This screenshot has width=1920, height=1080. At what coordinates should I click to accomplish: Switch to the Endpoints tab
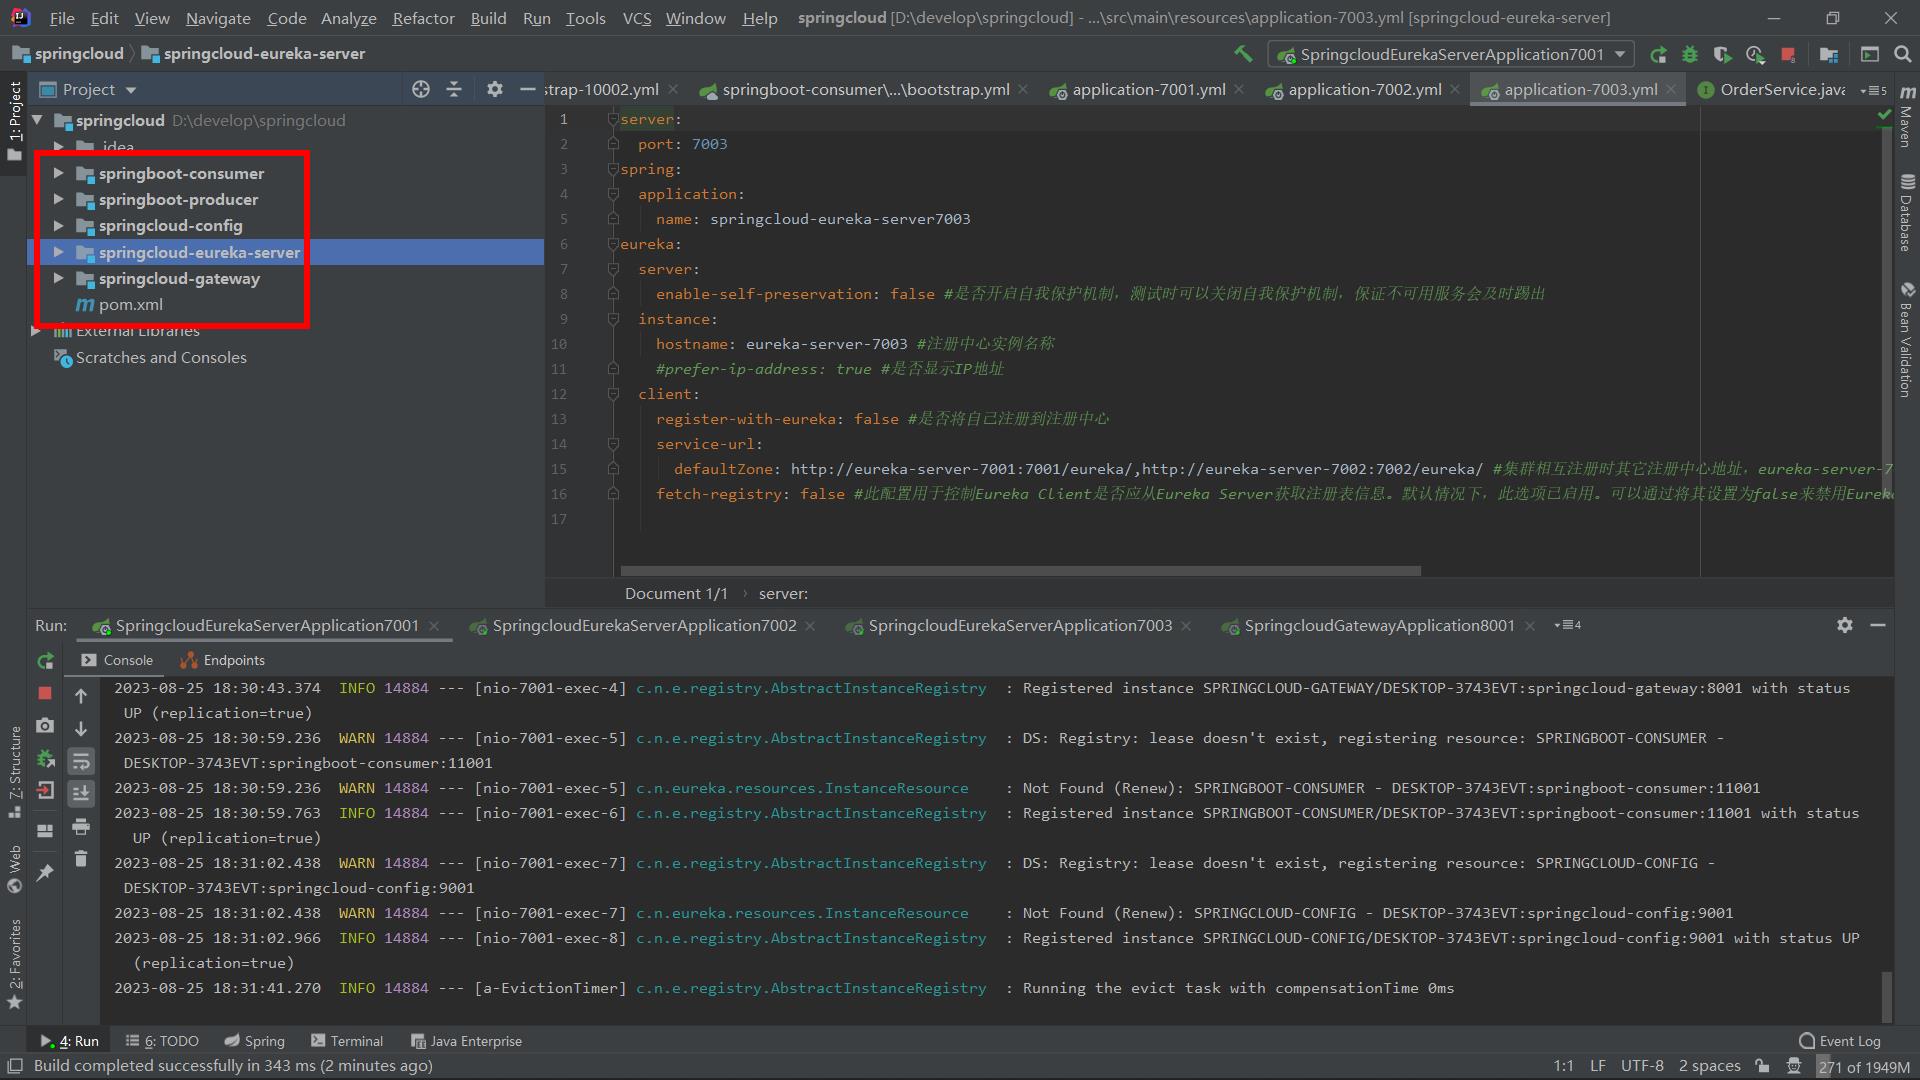(222, 660)
